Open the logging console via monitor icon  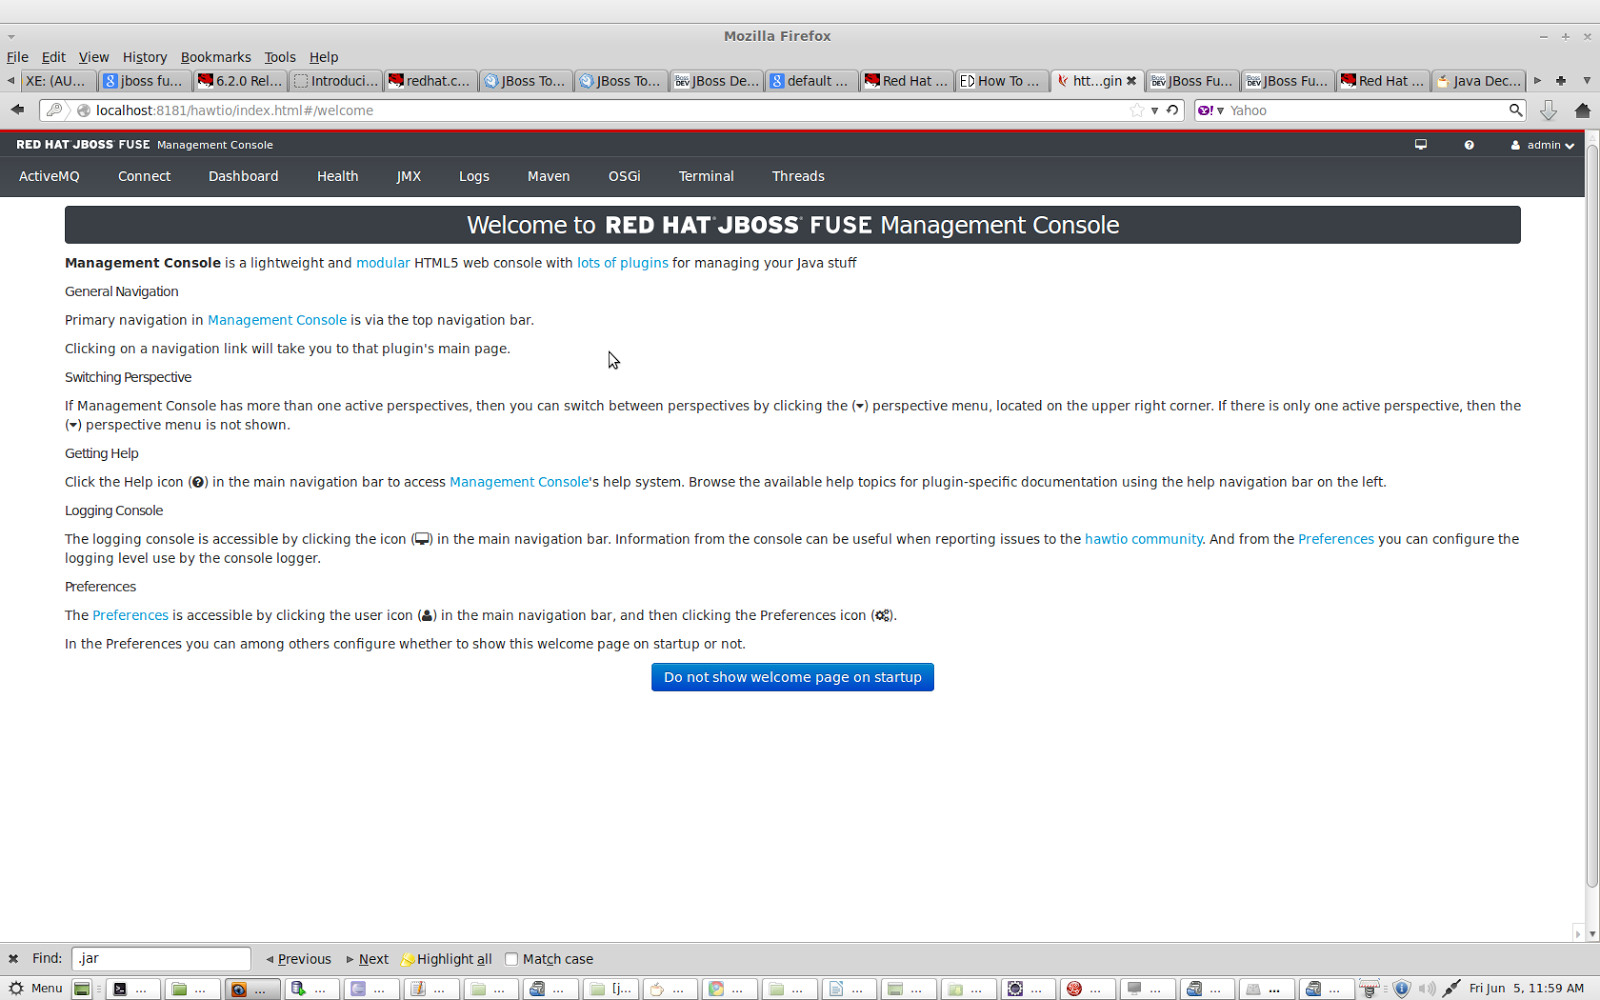(x=1420, y=144)
